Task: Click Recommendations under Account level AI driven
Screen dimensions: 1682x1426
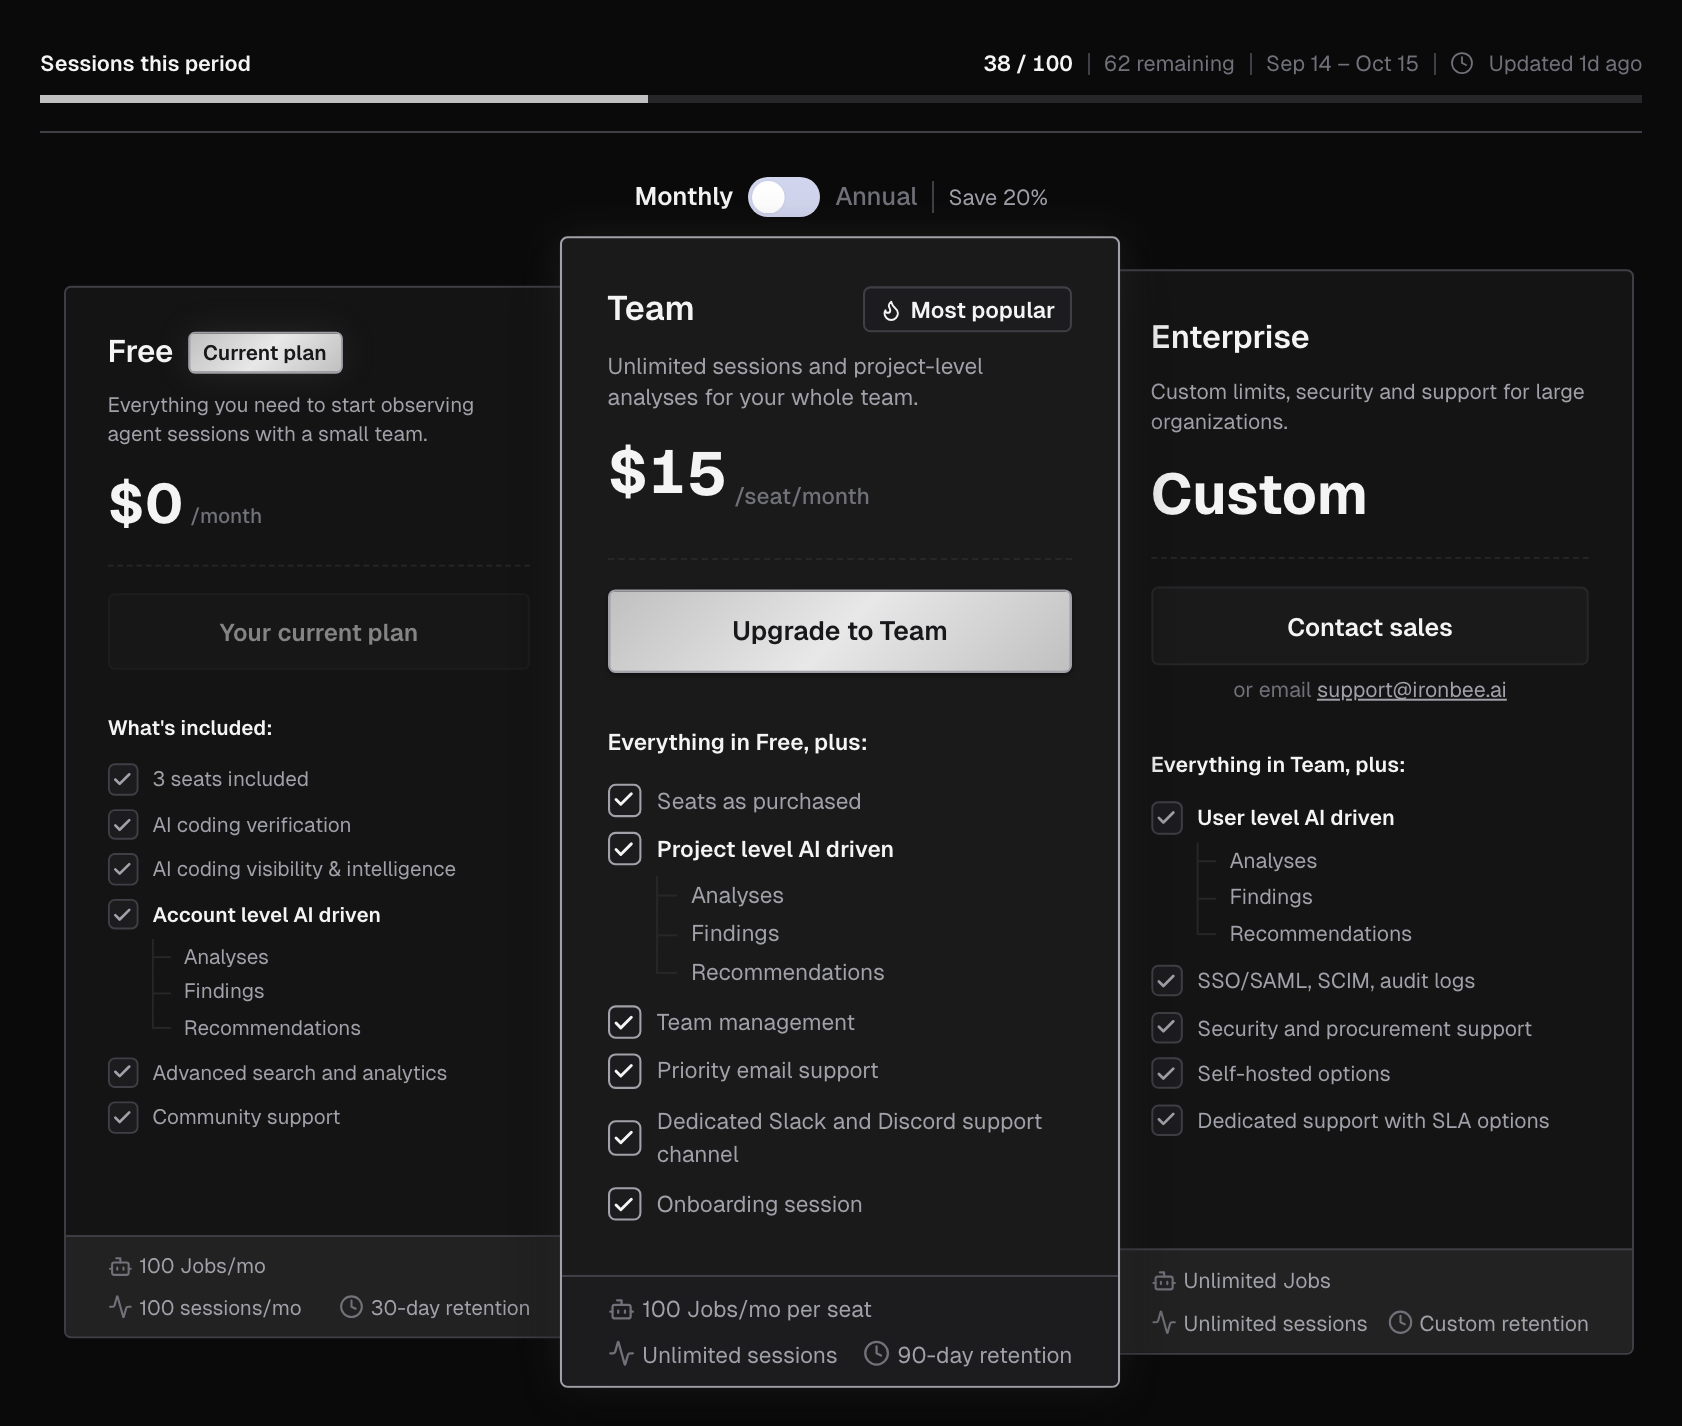Action: coord(272,1028)
